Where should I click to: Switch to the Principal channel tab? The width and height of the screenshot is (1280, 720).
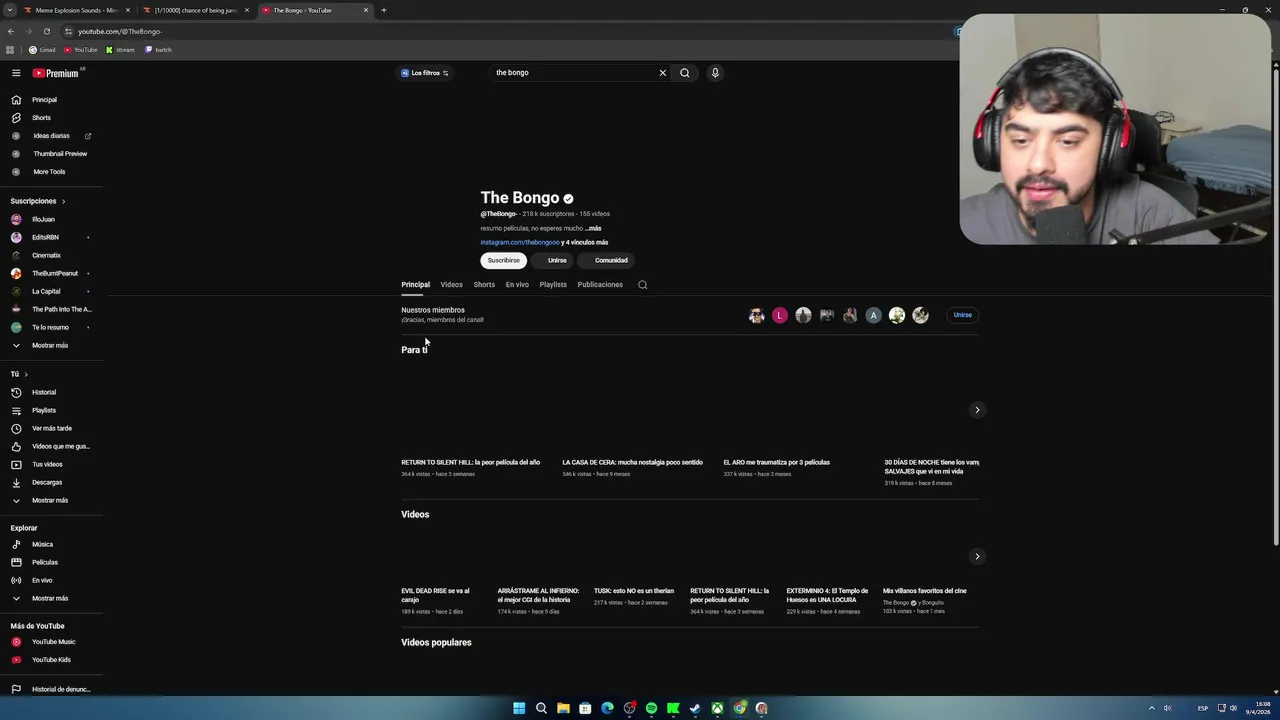click(416, 285)
